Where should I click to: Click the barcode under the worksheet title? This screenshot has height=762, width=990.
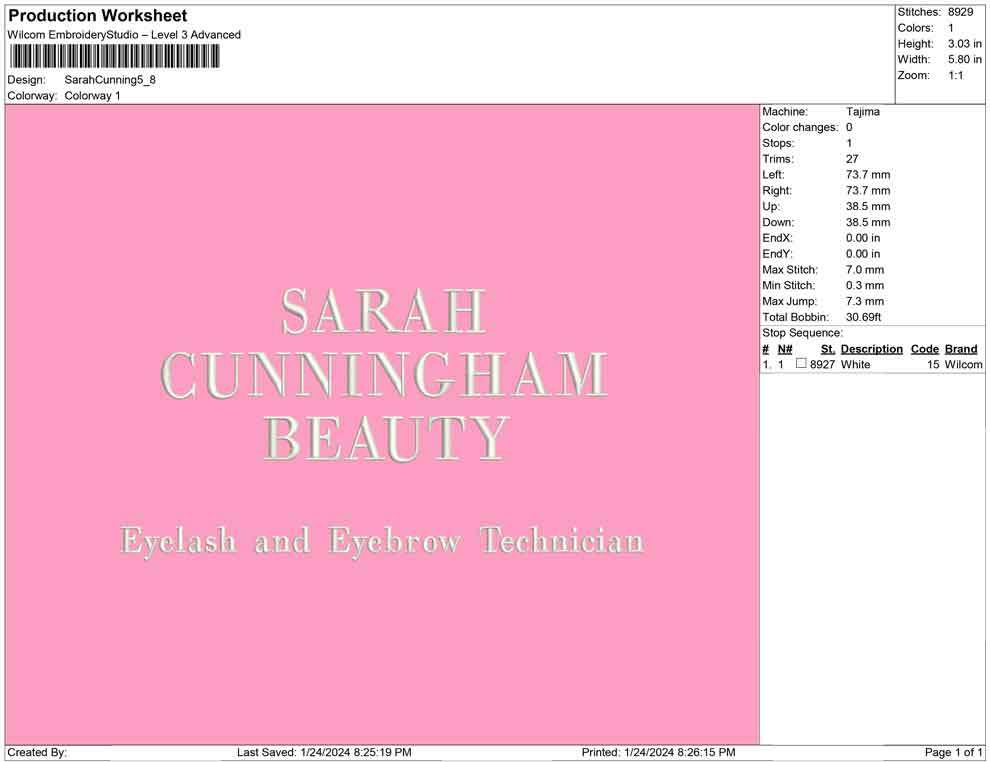click(x=115, y=56)
